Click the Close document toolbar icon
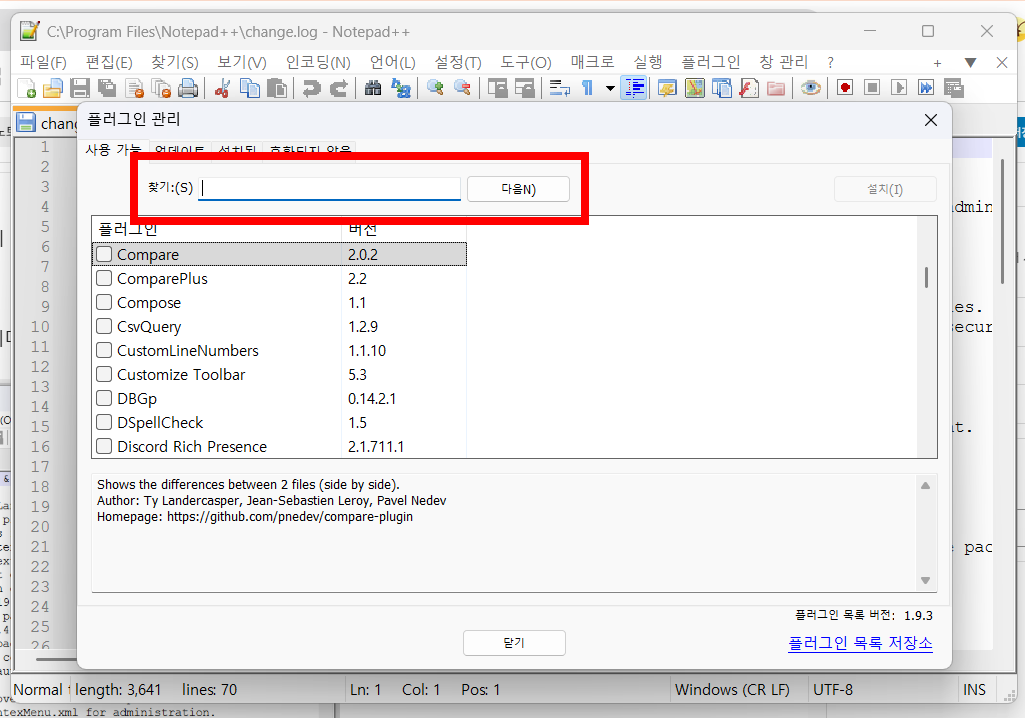 pos(134,88)
